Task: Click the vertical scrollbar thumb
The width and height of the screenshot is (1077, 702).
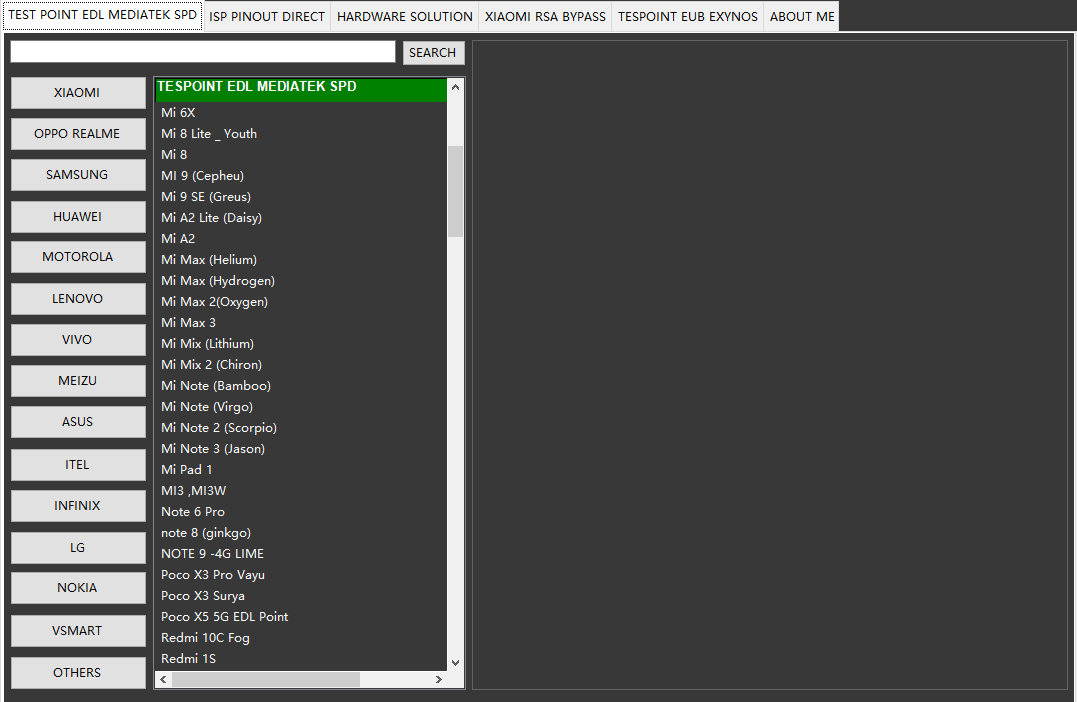Action: [x=456, y=190]
